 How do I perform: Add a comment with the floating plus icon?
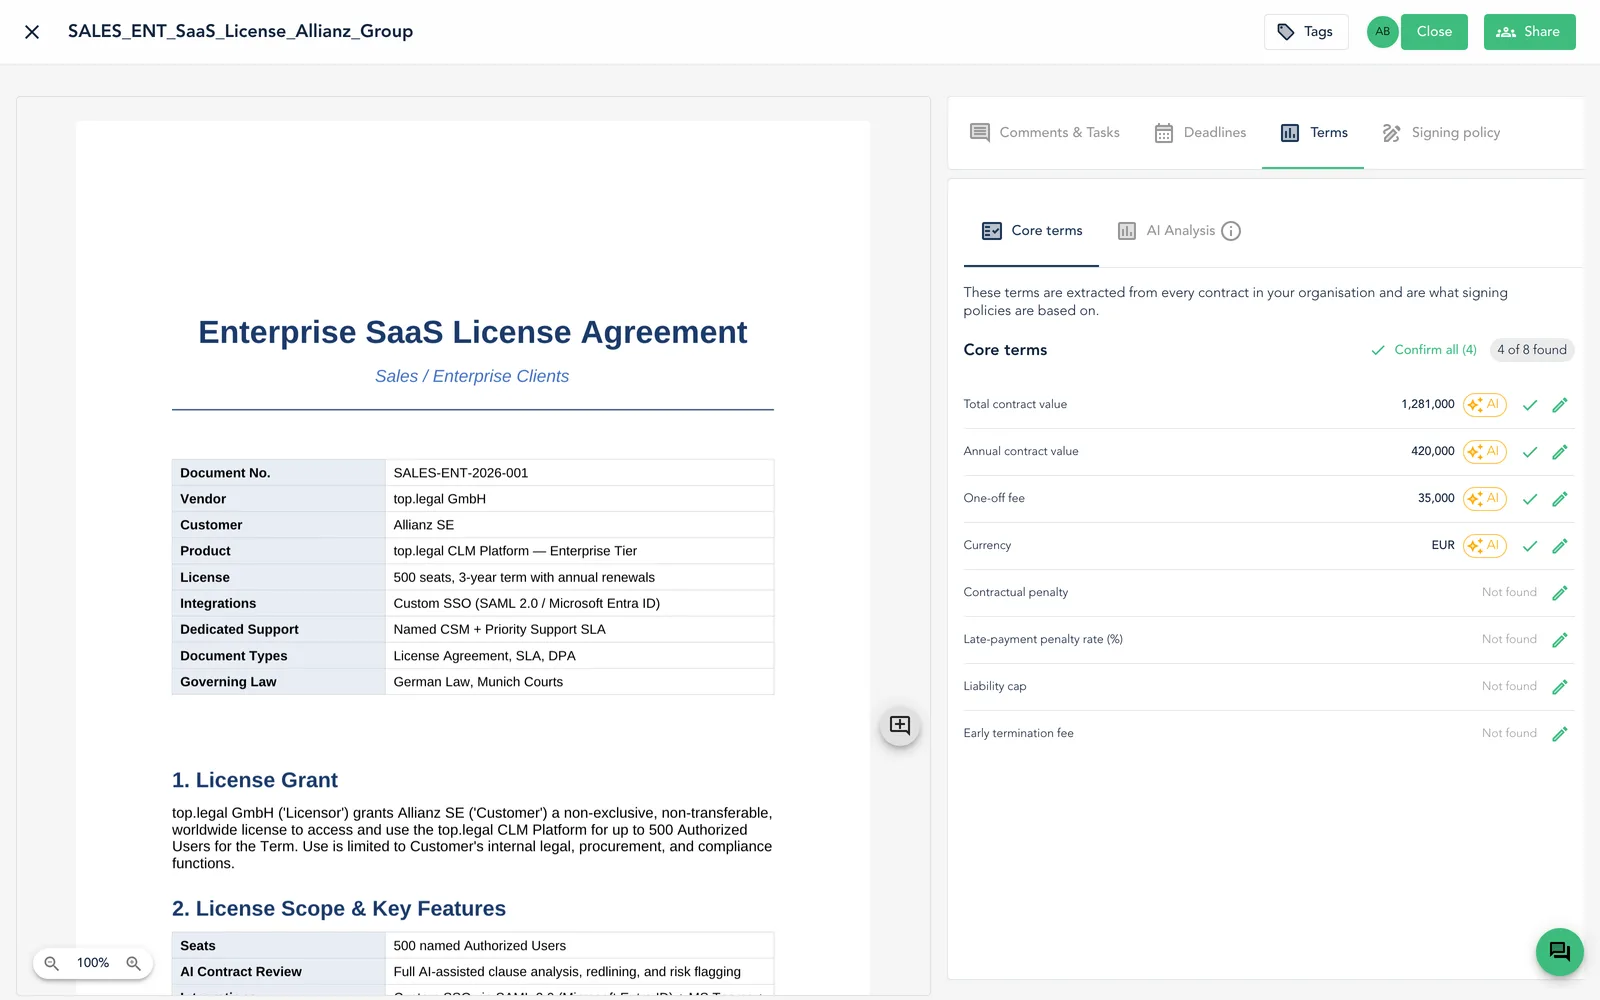900,726
